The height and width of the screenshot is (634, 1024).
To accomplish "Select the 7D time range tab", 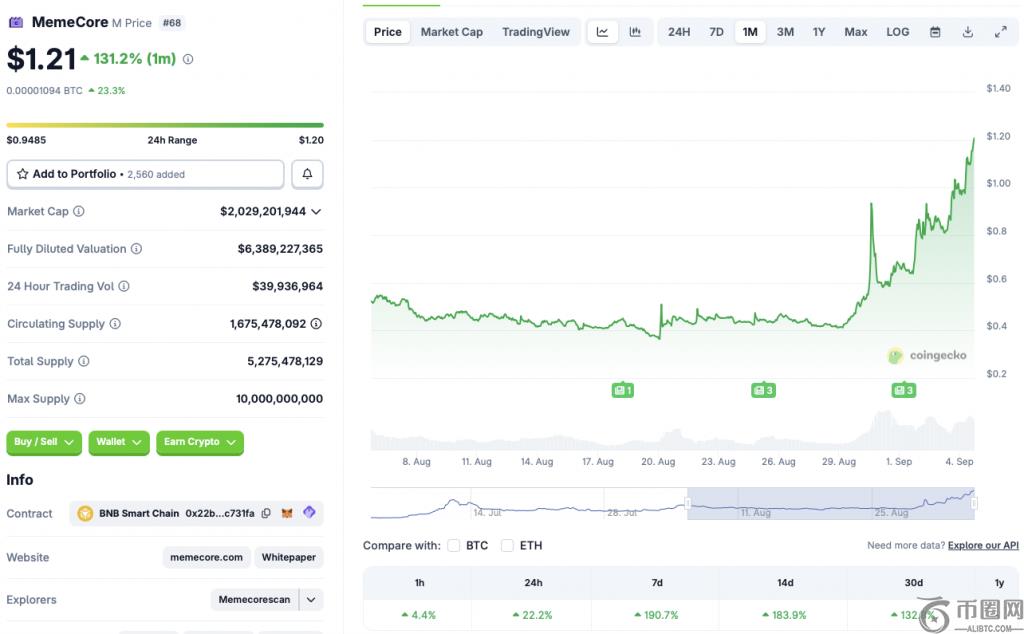I will (716, 32).
